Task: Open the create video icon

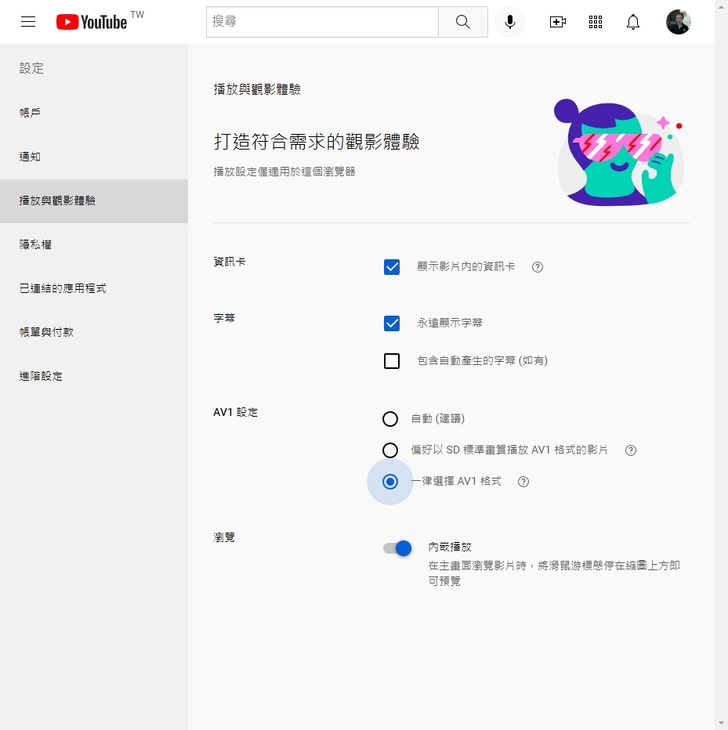Action: click(x=558, y=21)
